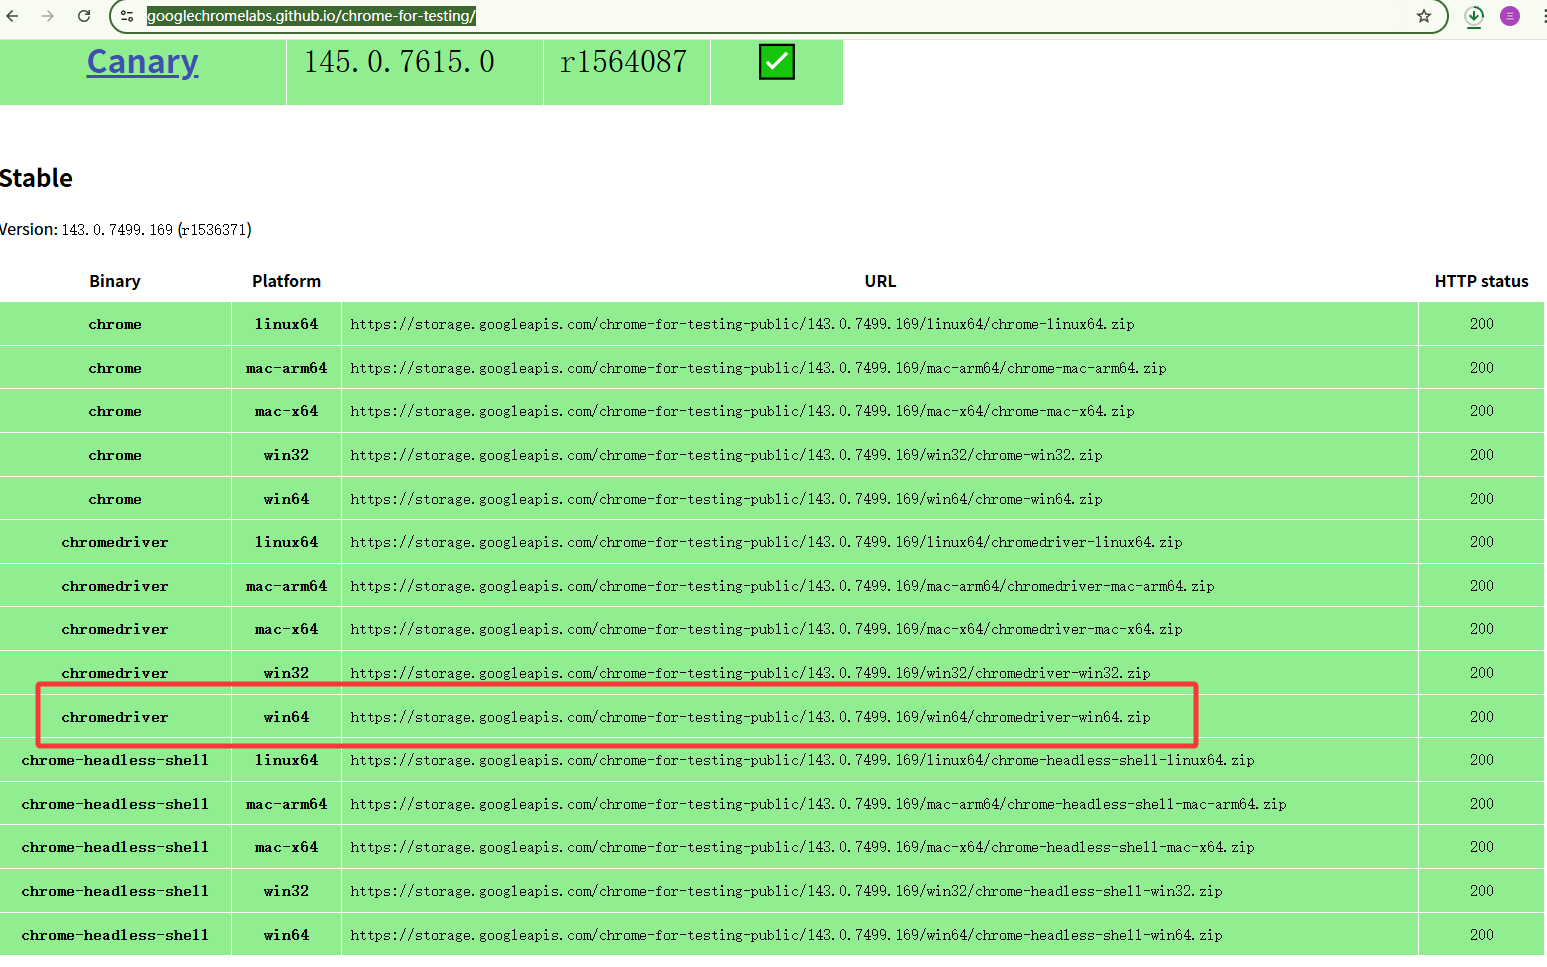
Task: Click 200 status of chromedriver win64 row
Action: (x=1481, y=717)
